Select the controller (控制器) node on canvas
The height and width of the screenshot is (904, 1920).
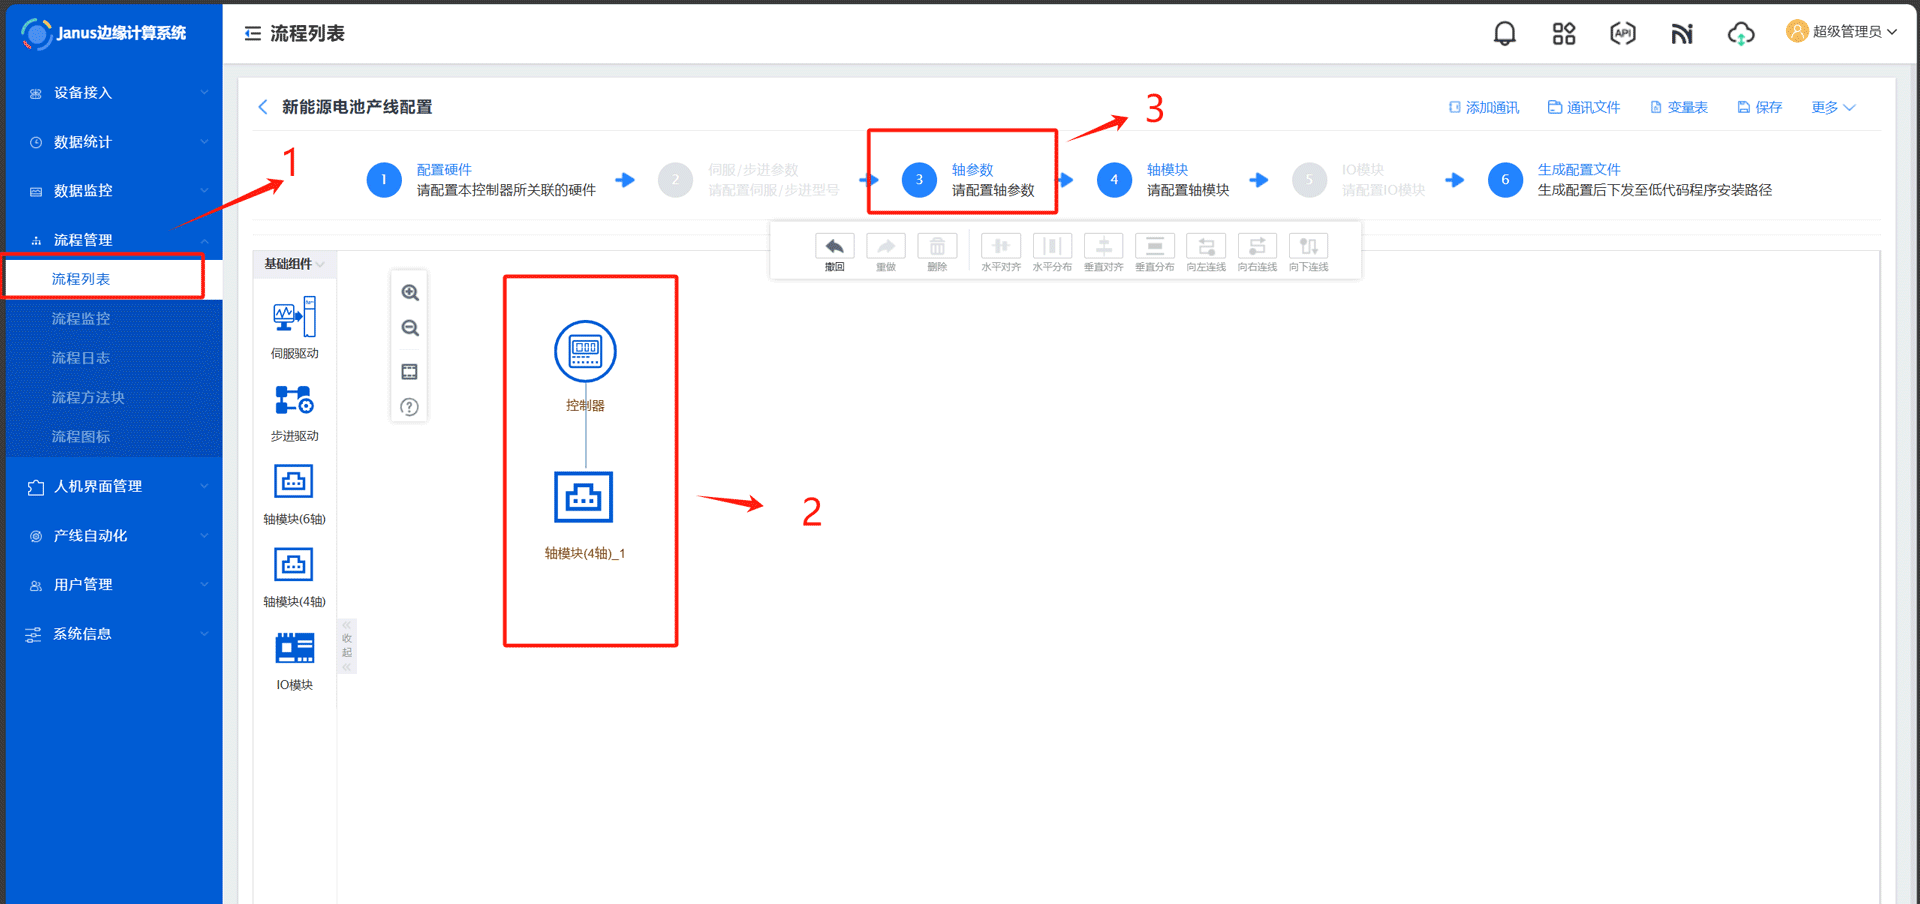pyautogui.click(x=585, y=352)
